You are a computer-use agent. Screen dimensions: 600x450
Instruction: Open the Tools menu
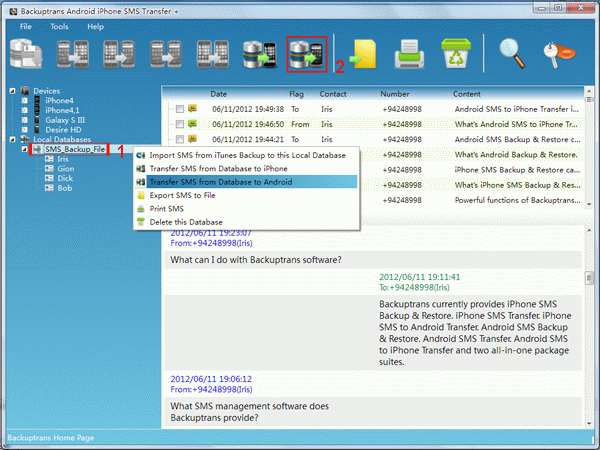point(59,26)
